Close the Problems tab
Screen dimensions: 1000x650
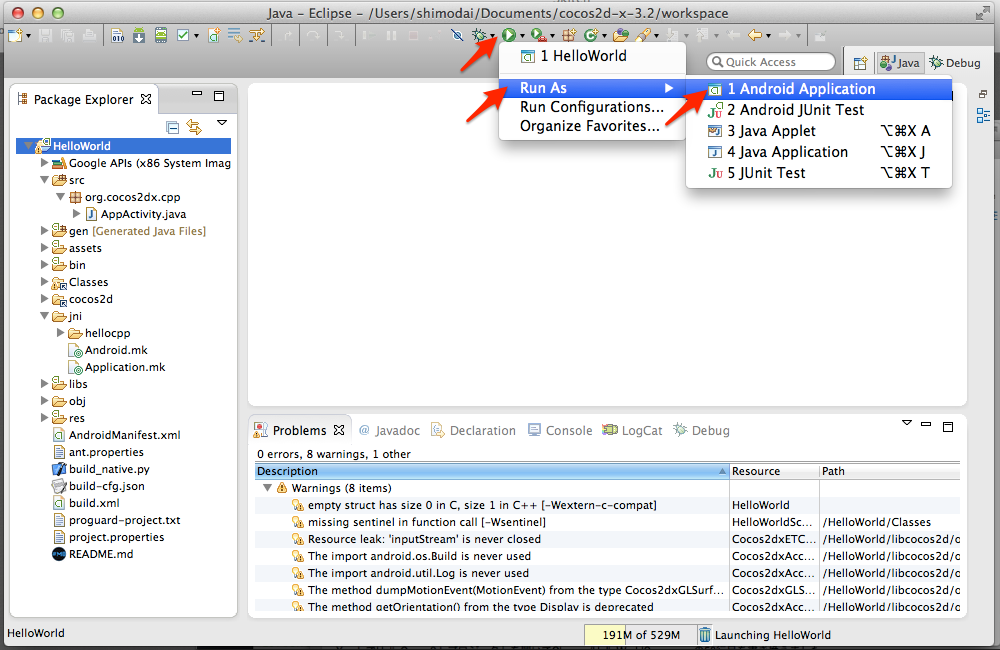(x=339, y=430)
